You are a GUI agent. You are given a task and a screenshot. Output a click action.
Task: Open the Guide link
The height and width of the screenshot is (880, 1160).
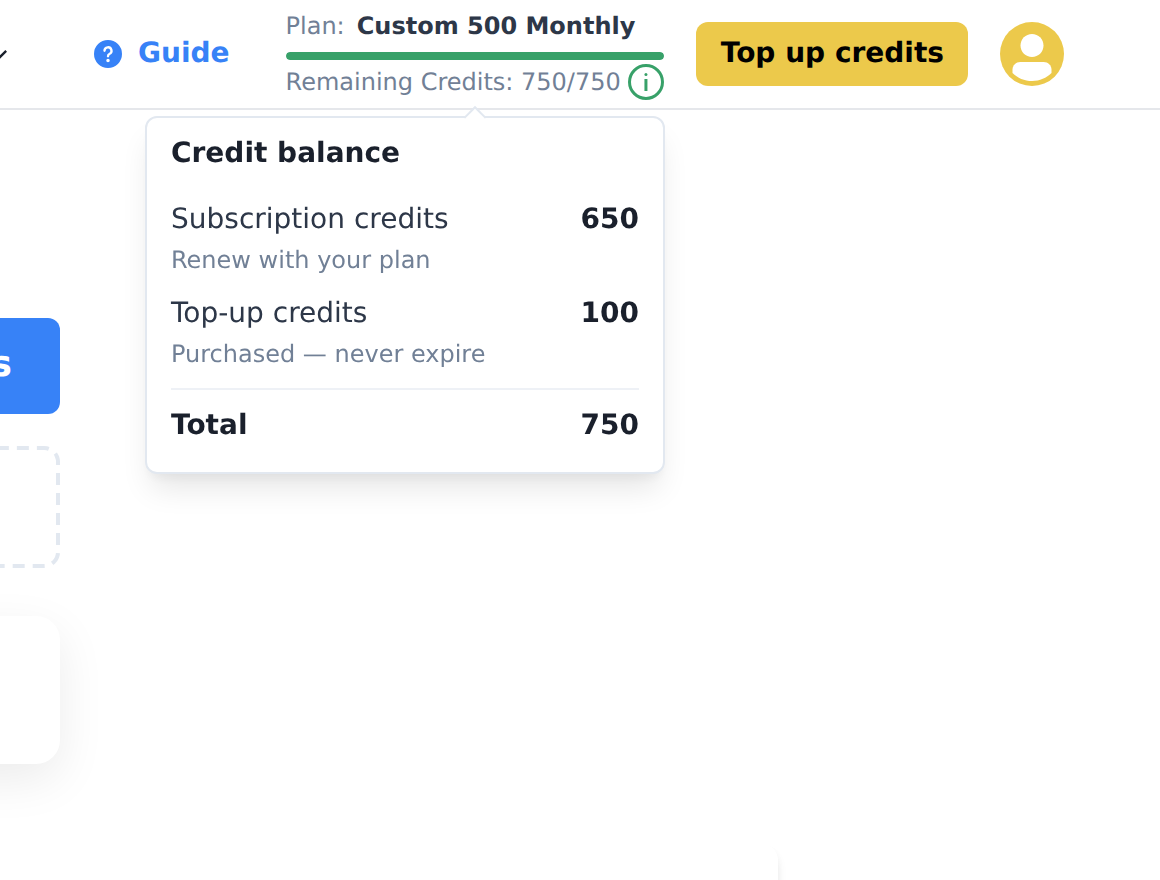coord(183,53)
